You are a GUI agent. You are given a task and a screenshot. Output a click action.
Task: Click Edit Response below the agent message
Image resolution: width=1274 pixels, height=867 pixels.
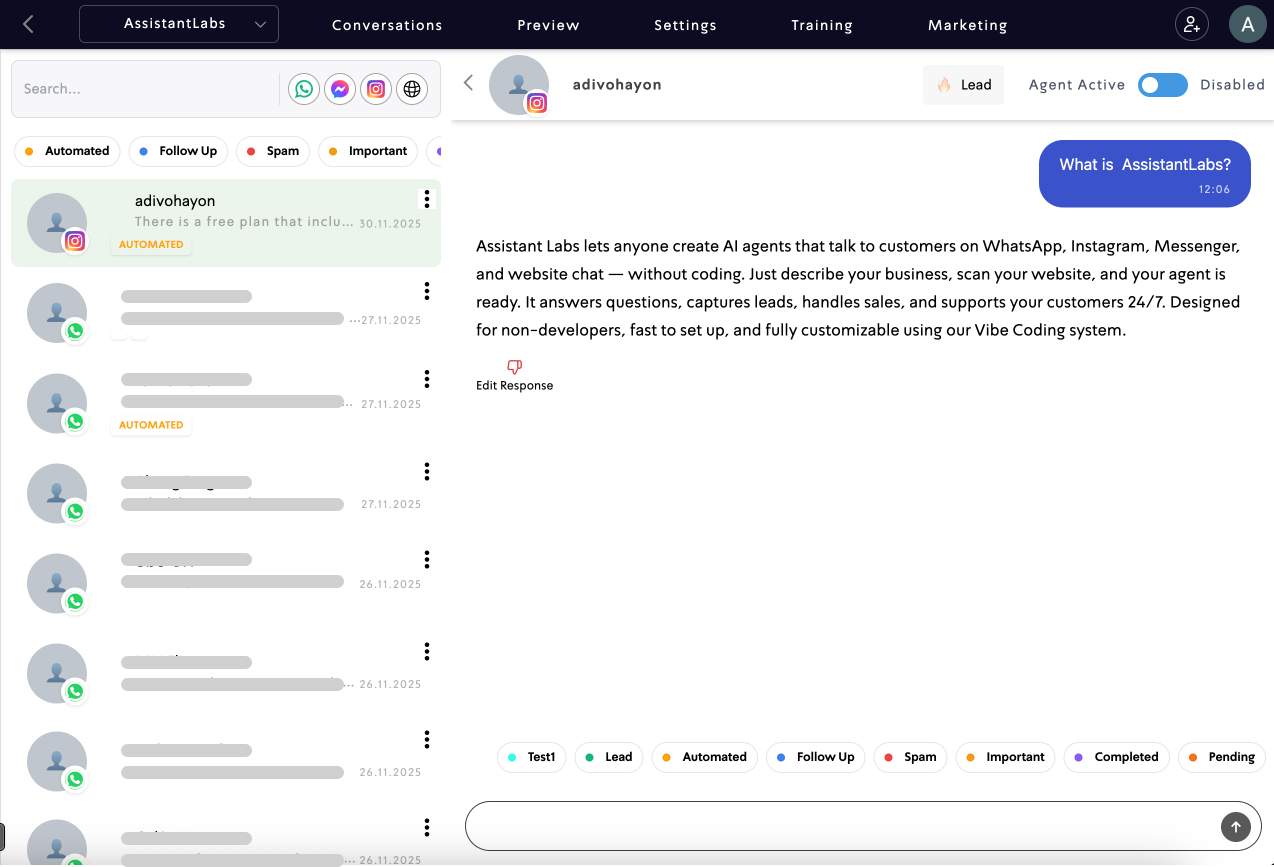point(515,384)
